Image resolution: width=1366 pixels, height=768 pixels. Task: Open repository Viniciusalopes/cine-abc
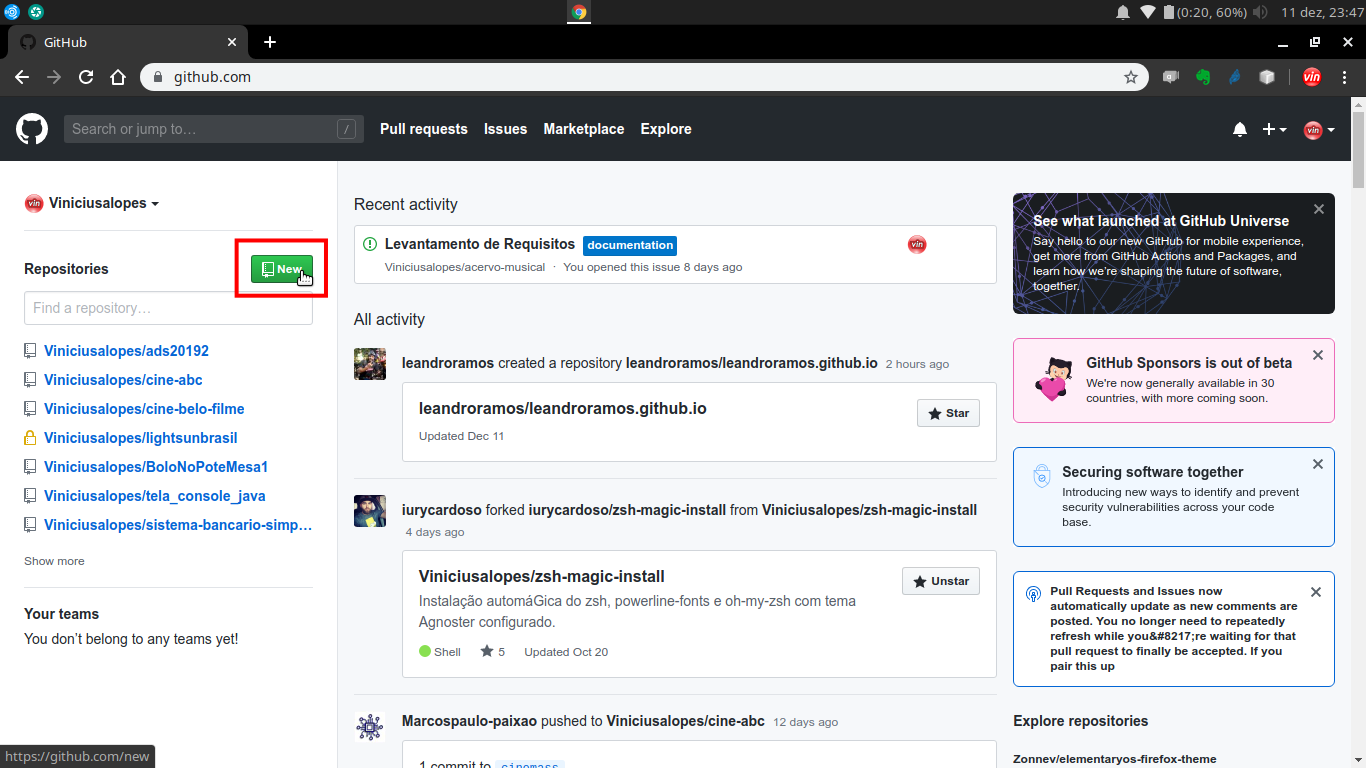[x=123, y=380]
